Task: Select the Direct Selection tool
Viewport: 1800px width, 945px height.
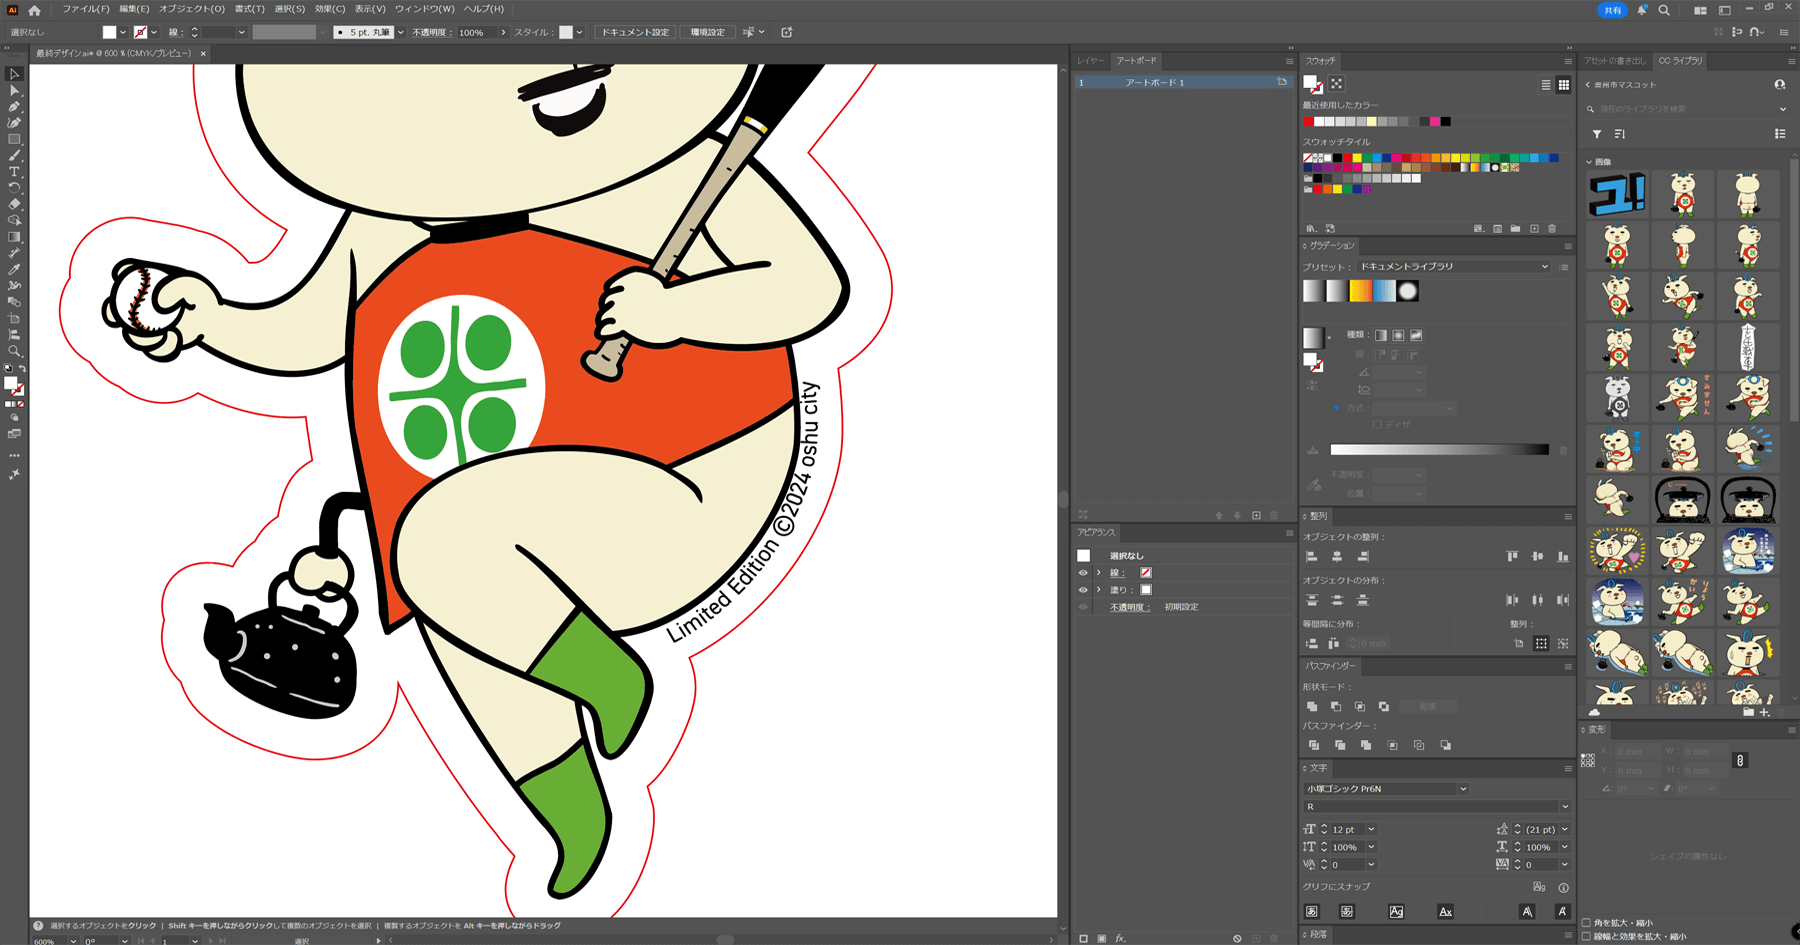Action: (14, 90)
